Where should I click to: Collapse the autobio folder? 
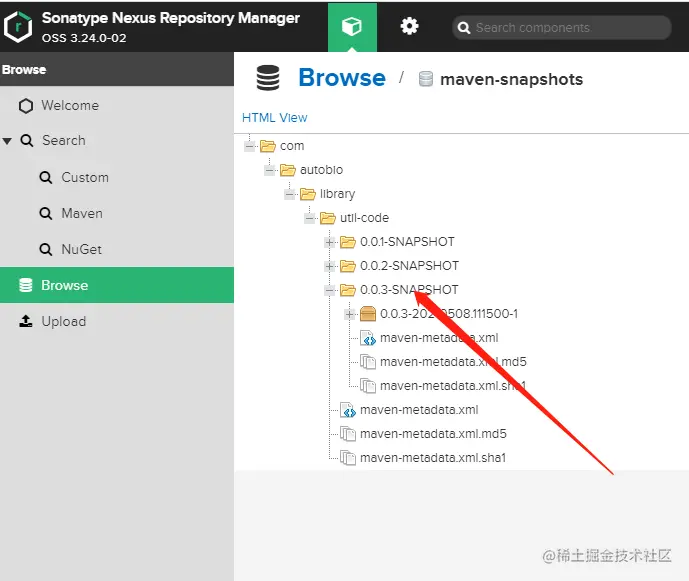270,170
